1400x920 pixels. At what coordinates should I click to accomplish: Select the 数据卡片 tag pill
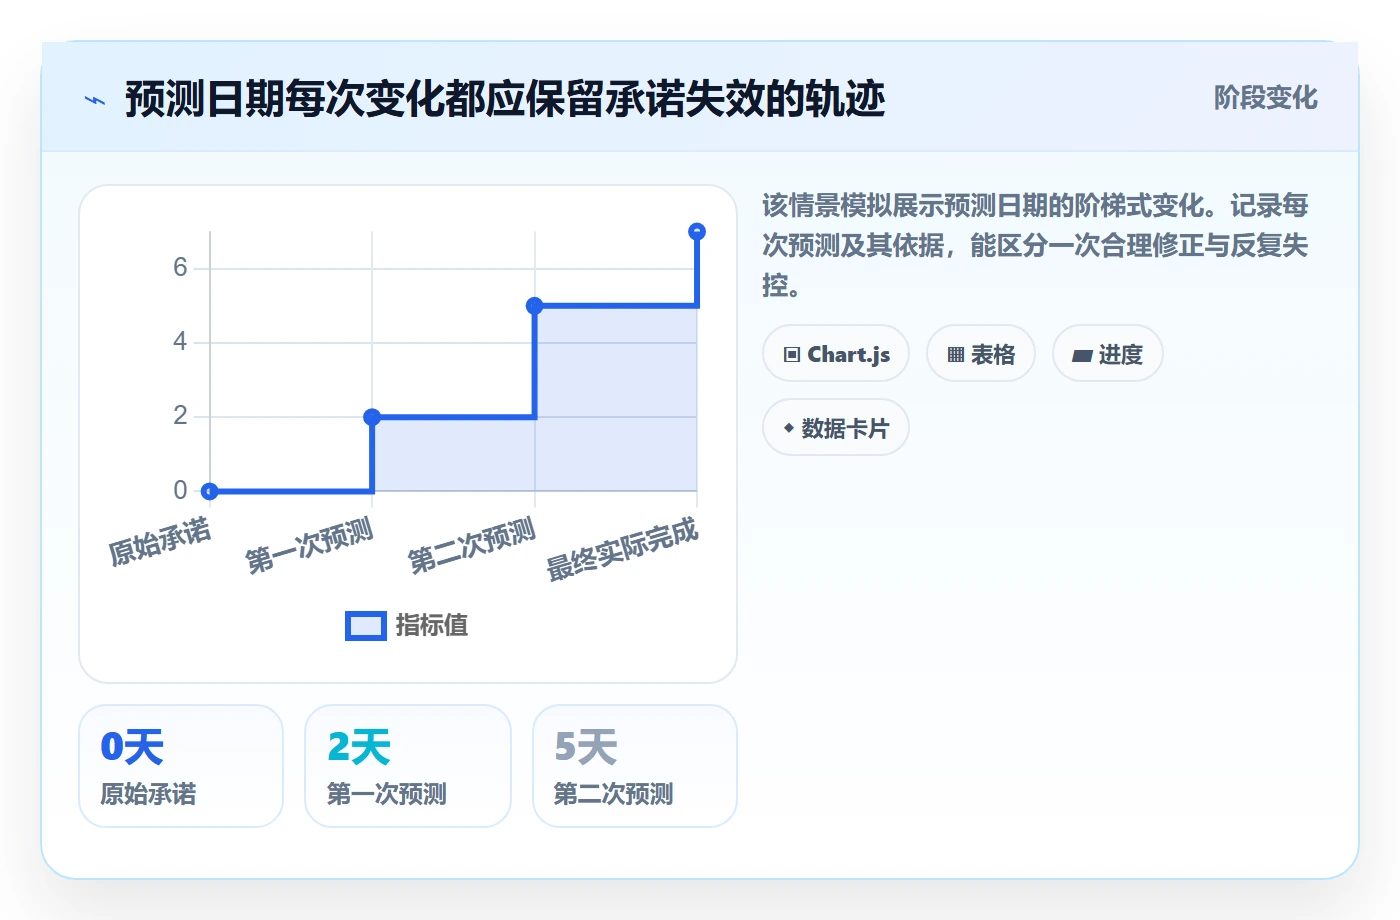pyautogui.click(x=836, y=428)
